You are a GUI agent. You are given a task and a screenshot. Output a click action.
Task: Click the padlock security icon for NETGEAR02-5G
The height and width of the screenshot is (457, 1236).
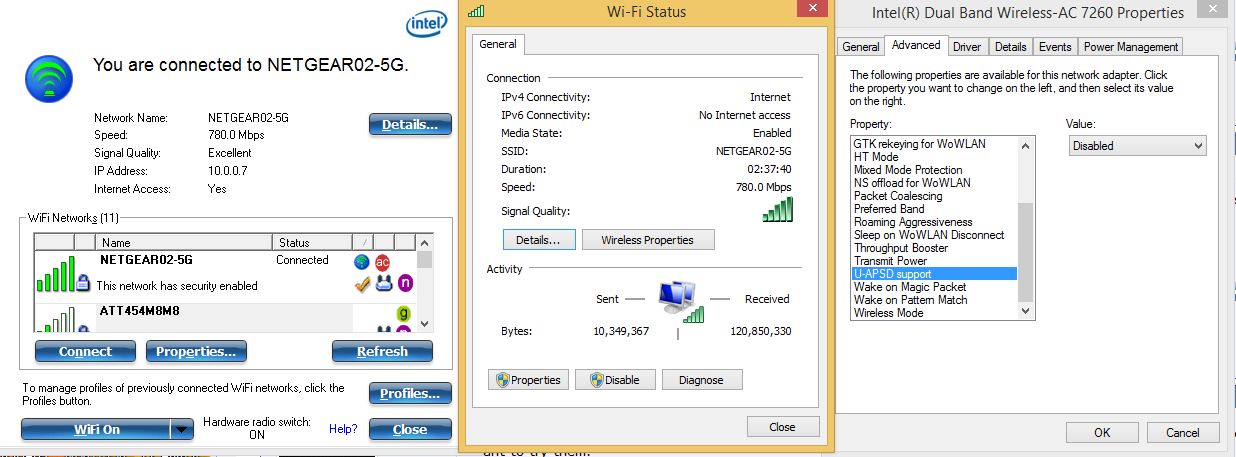point(84,284)
